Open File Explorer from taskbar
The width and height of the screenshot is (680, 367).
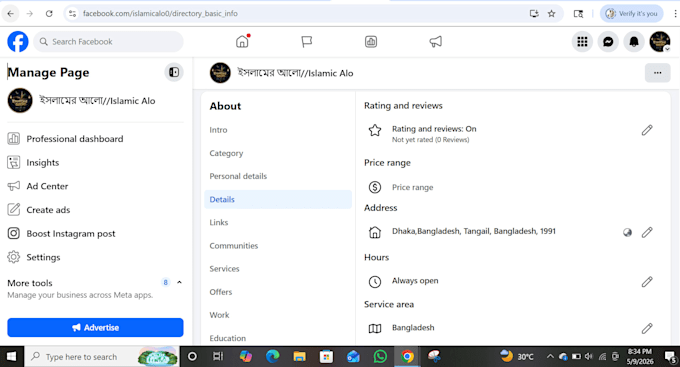[299, 357]
